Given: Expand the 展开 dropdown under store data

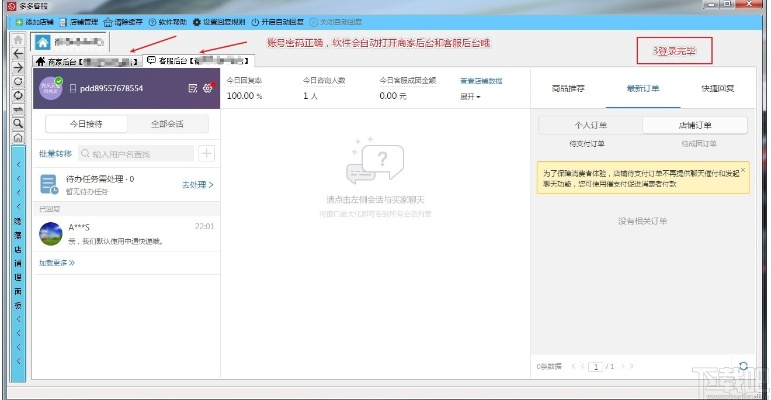Looking at the screenshot, I should click(470, 97).
